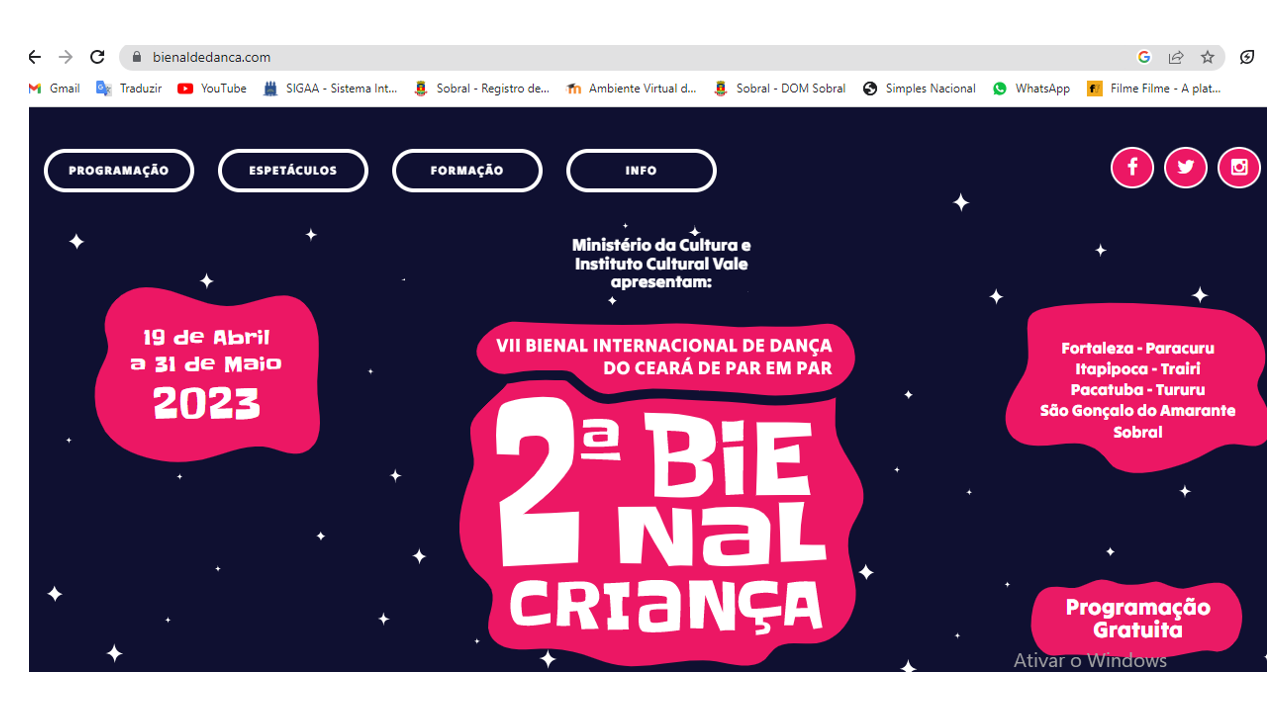The image size is (1280, 720).
Task: Open the Traduzir bookmark
Action: point(129,88)
